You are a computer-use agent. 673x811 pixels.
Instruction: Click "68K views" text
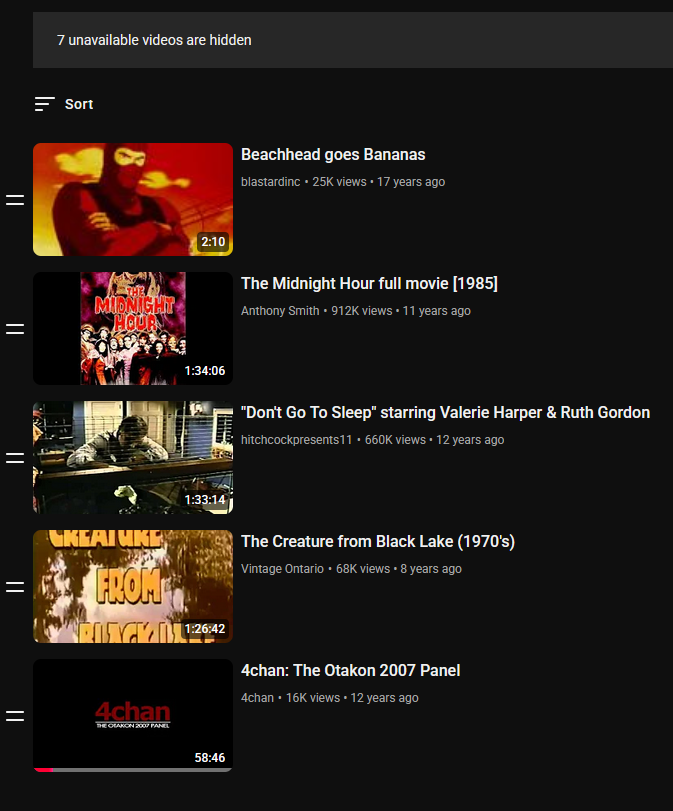(363, 569)
